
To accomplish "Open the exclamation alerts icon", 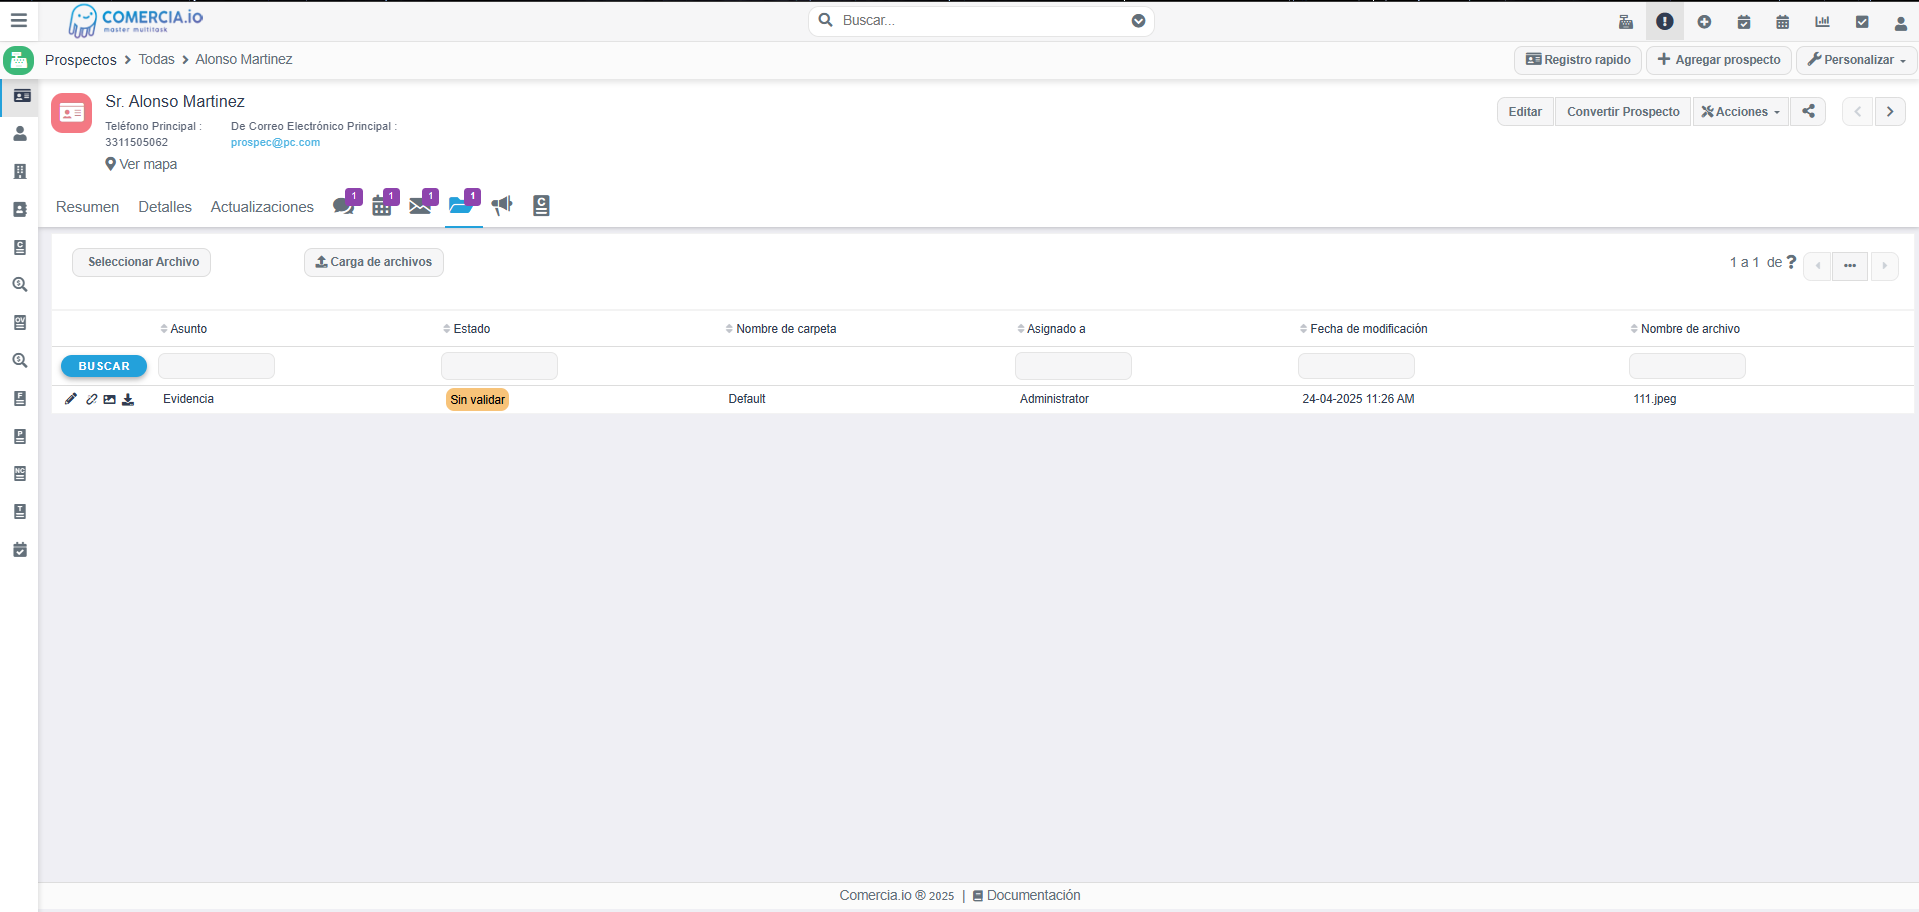I will [1665, 21].
